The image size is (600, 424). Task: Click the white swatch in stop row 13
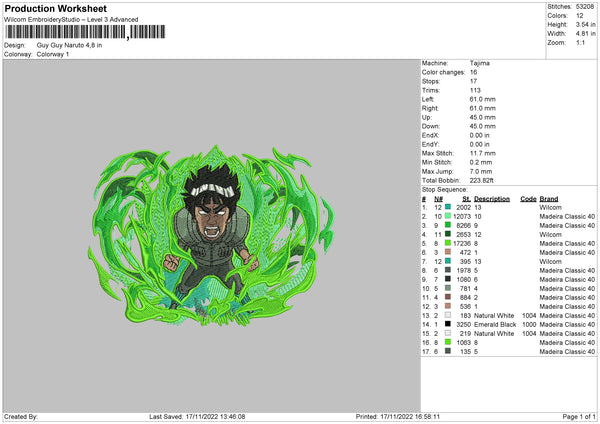tap(448, 315)
